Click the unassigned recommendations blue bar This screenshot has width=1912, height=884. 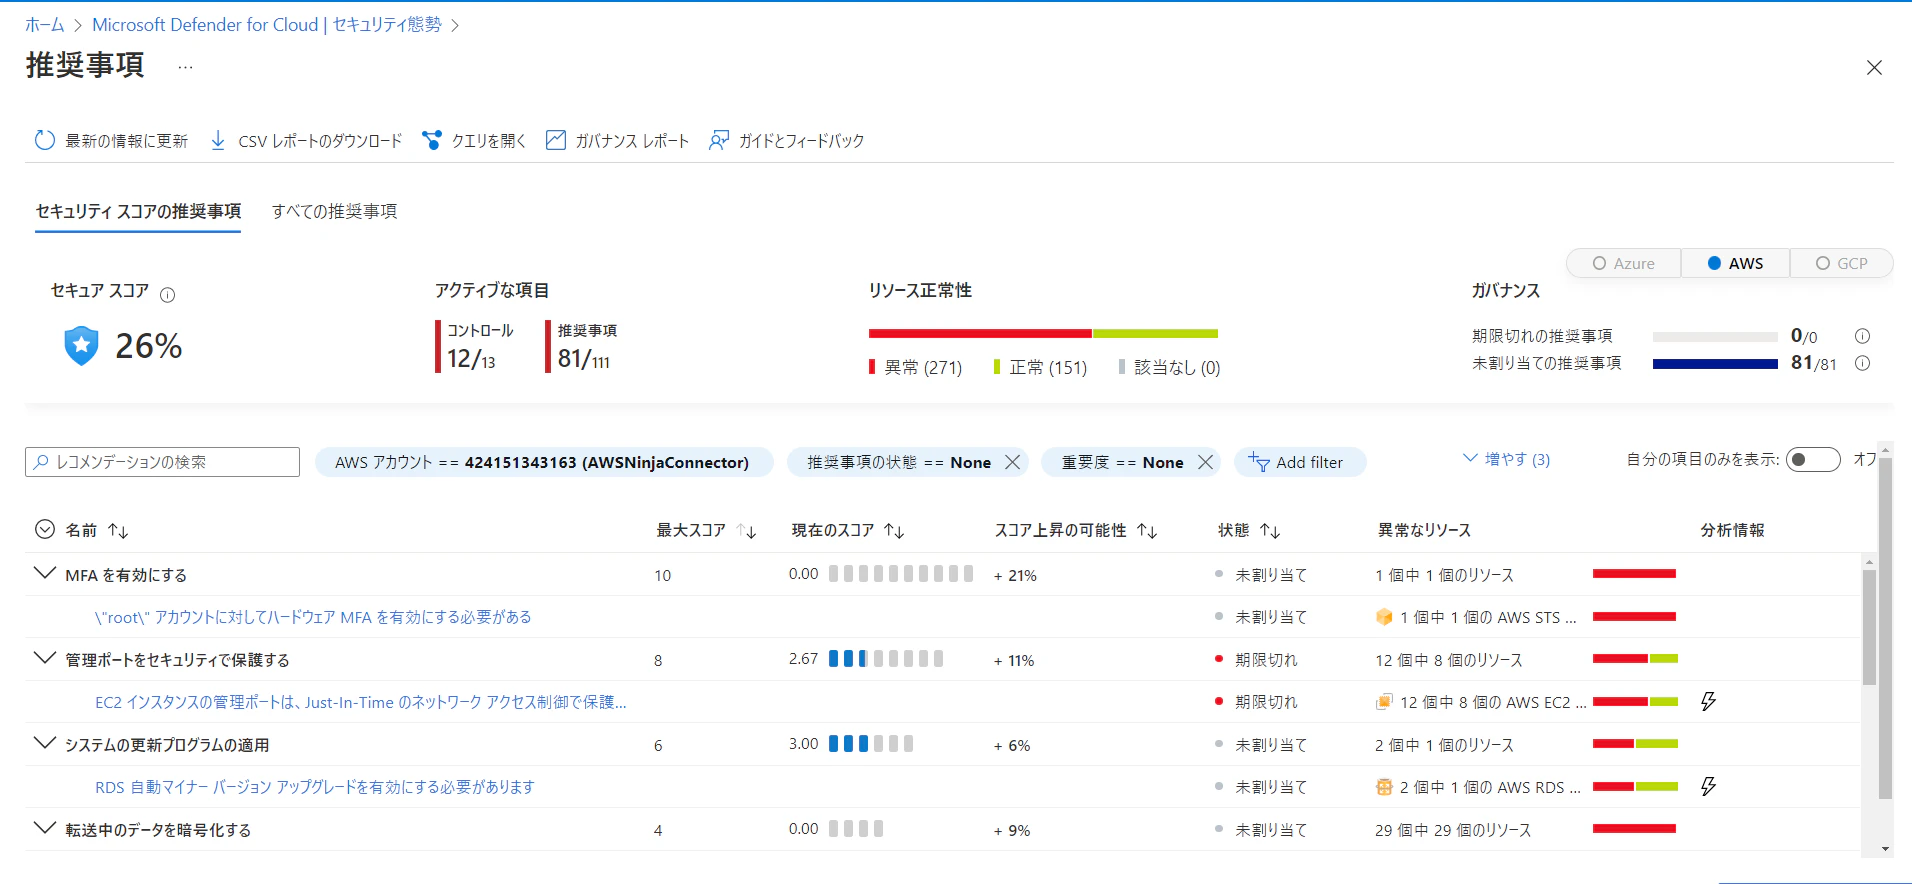[x=1715, y=364]
